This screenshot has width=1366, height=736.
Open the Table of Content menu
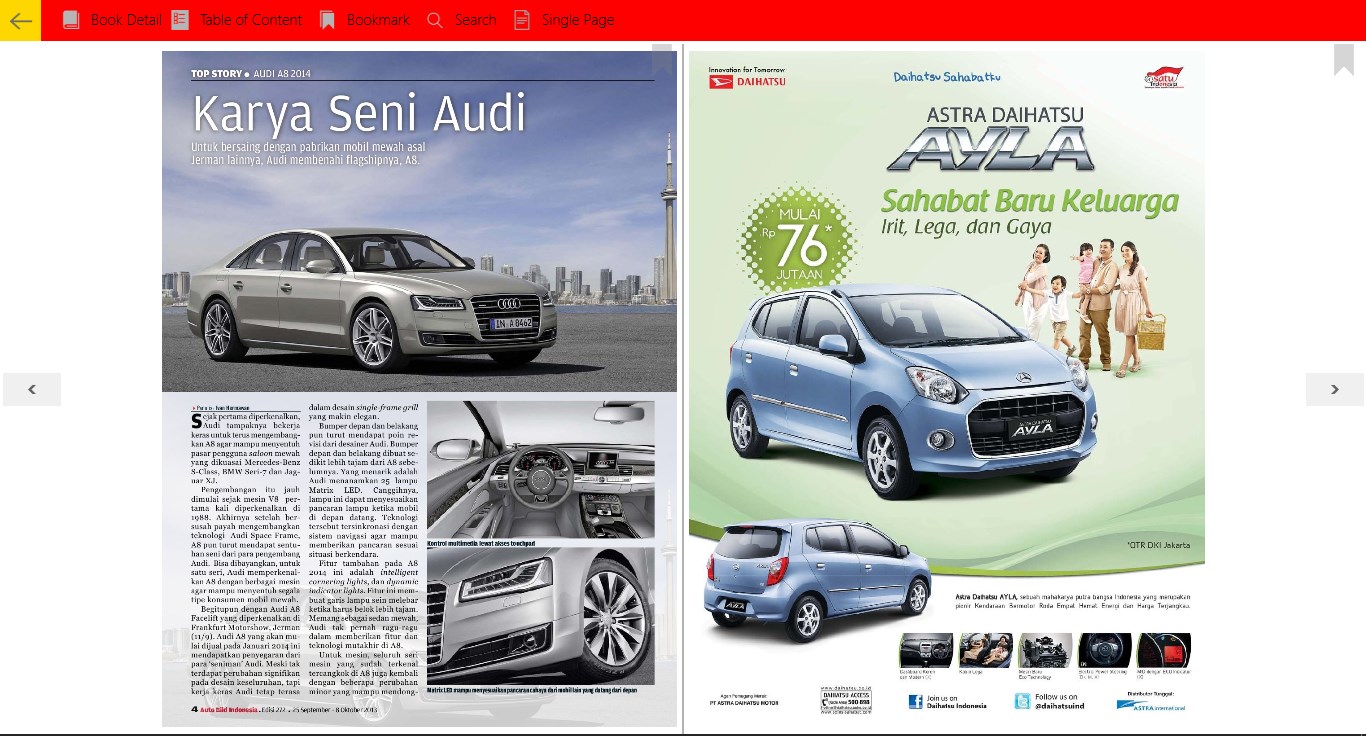[x=251, y=20]
